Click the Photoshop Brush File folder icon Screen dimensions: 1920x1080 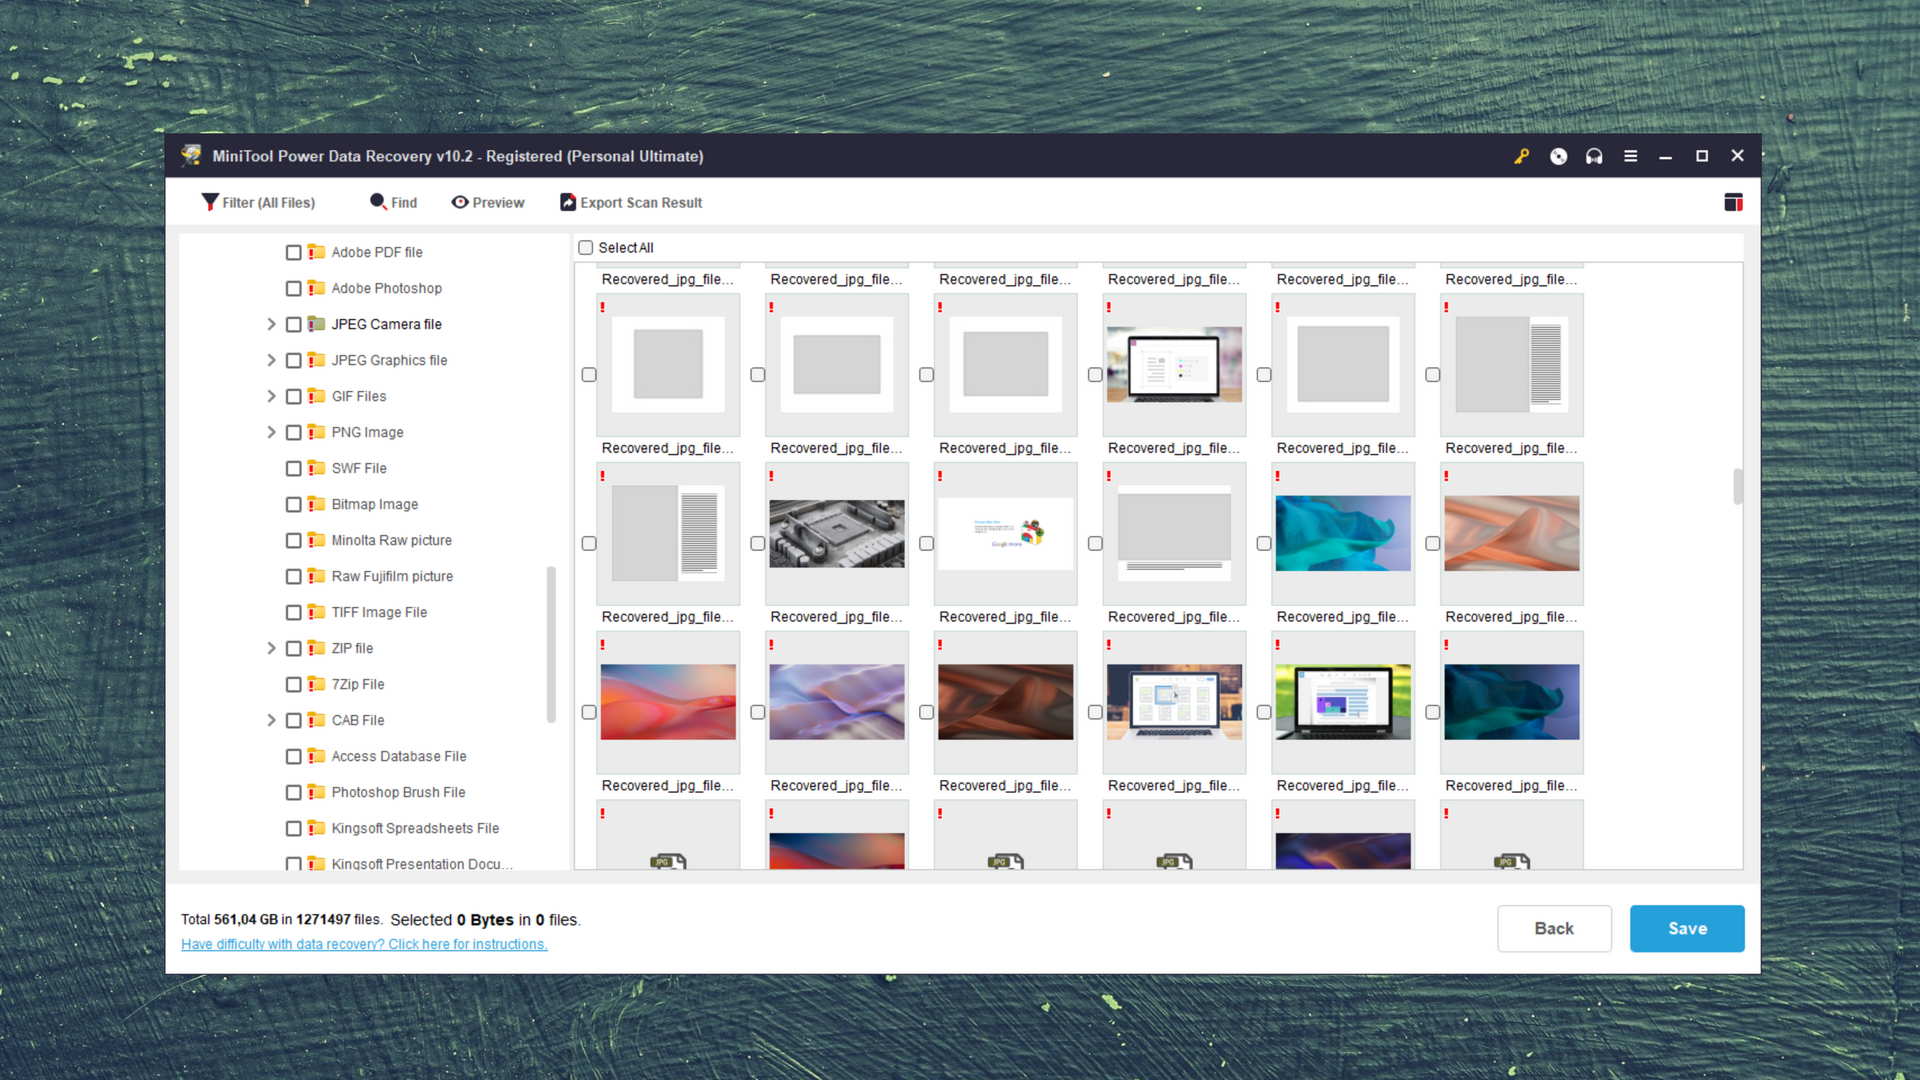point(316,792)
